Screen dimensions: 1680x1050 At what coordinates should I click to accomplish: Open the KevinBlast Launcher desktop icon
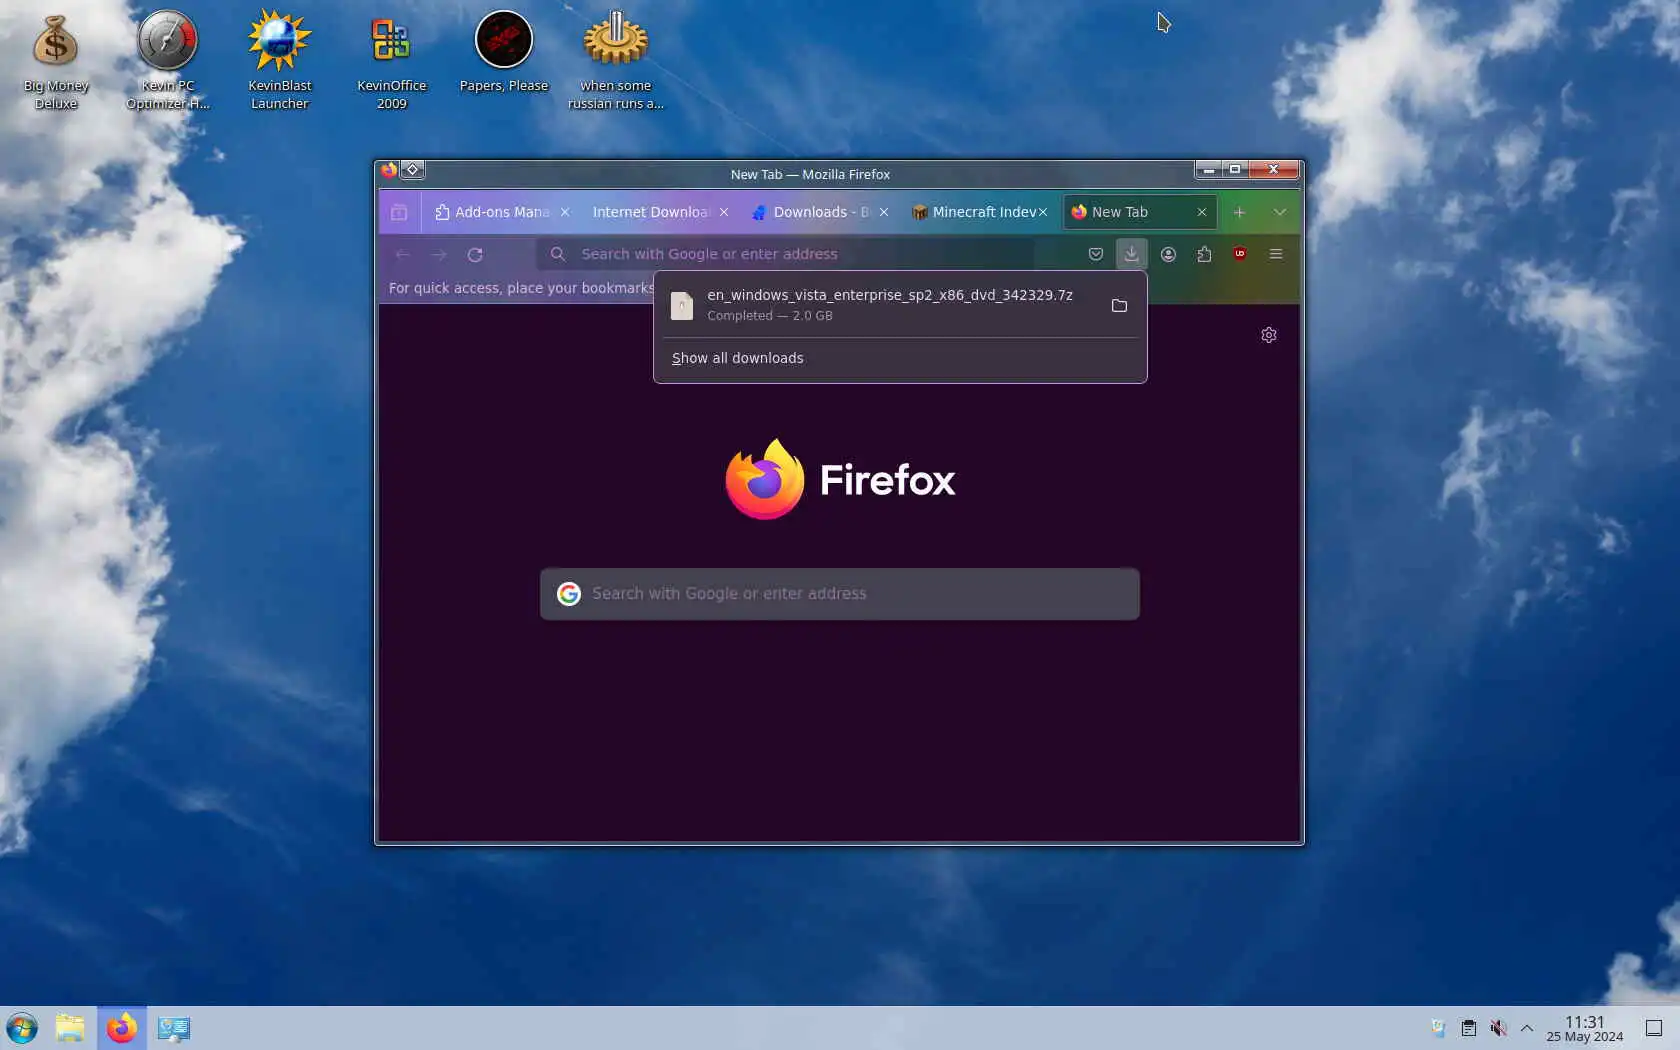[x=280, y=60]
